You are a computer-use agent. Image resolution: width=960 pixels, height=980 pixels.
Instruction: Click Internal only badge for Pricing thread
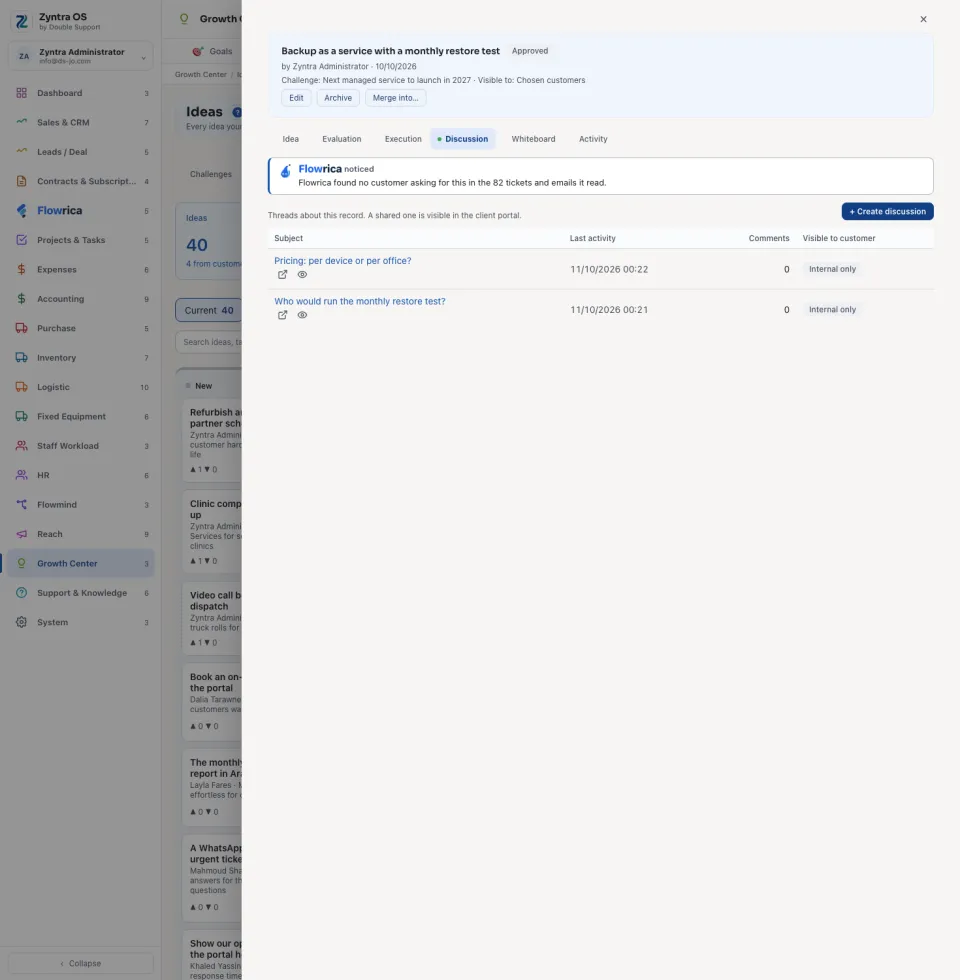[832, 269]
